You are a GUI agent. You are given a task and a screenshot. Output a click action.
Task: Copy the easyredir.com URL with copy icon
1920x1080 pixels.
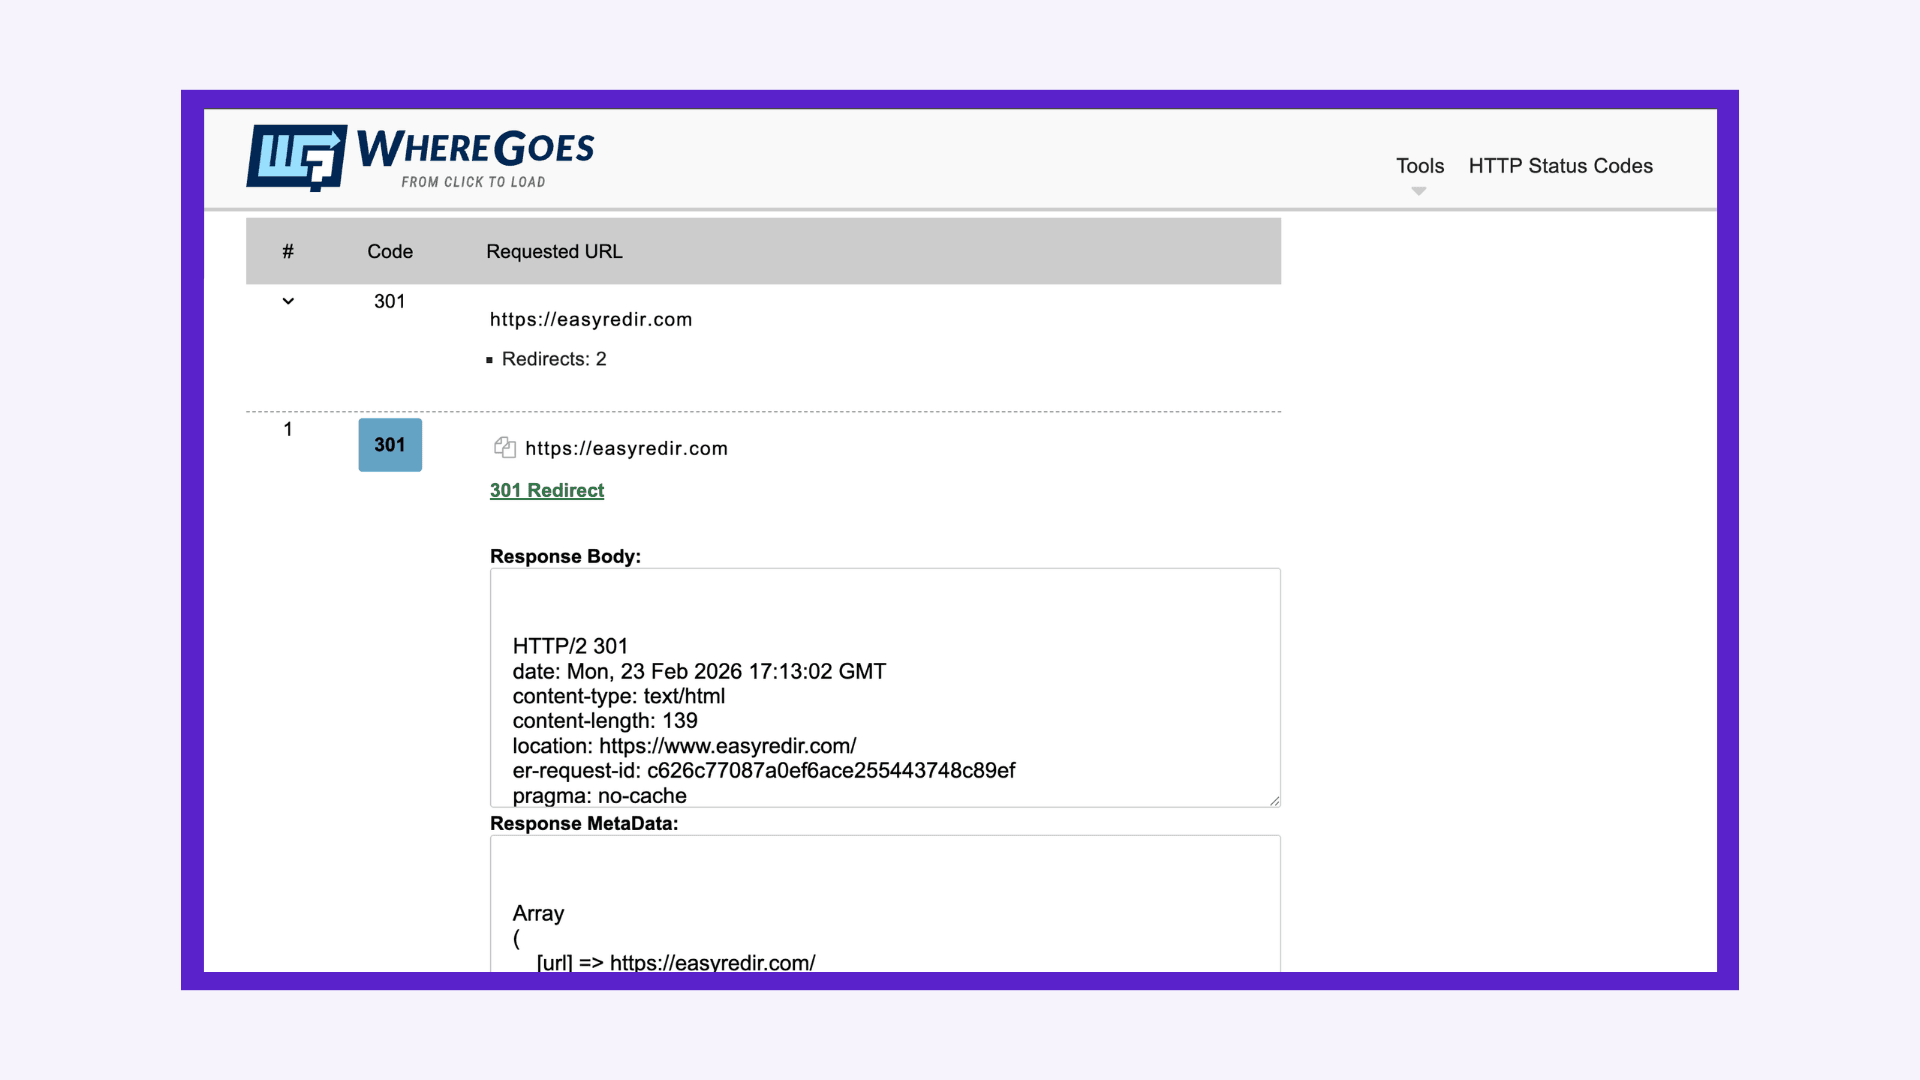505,448
